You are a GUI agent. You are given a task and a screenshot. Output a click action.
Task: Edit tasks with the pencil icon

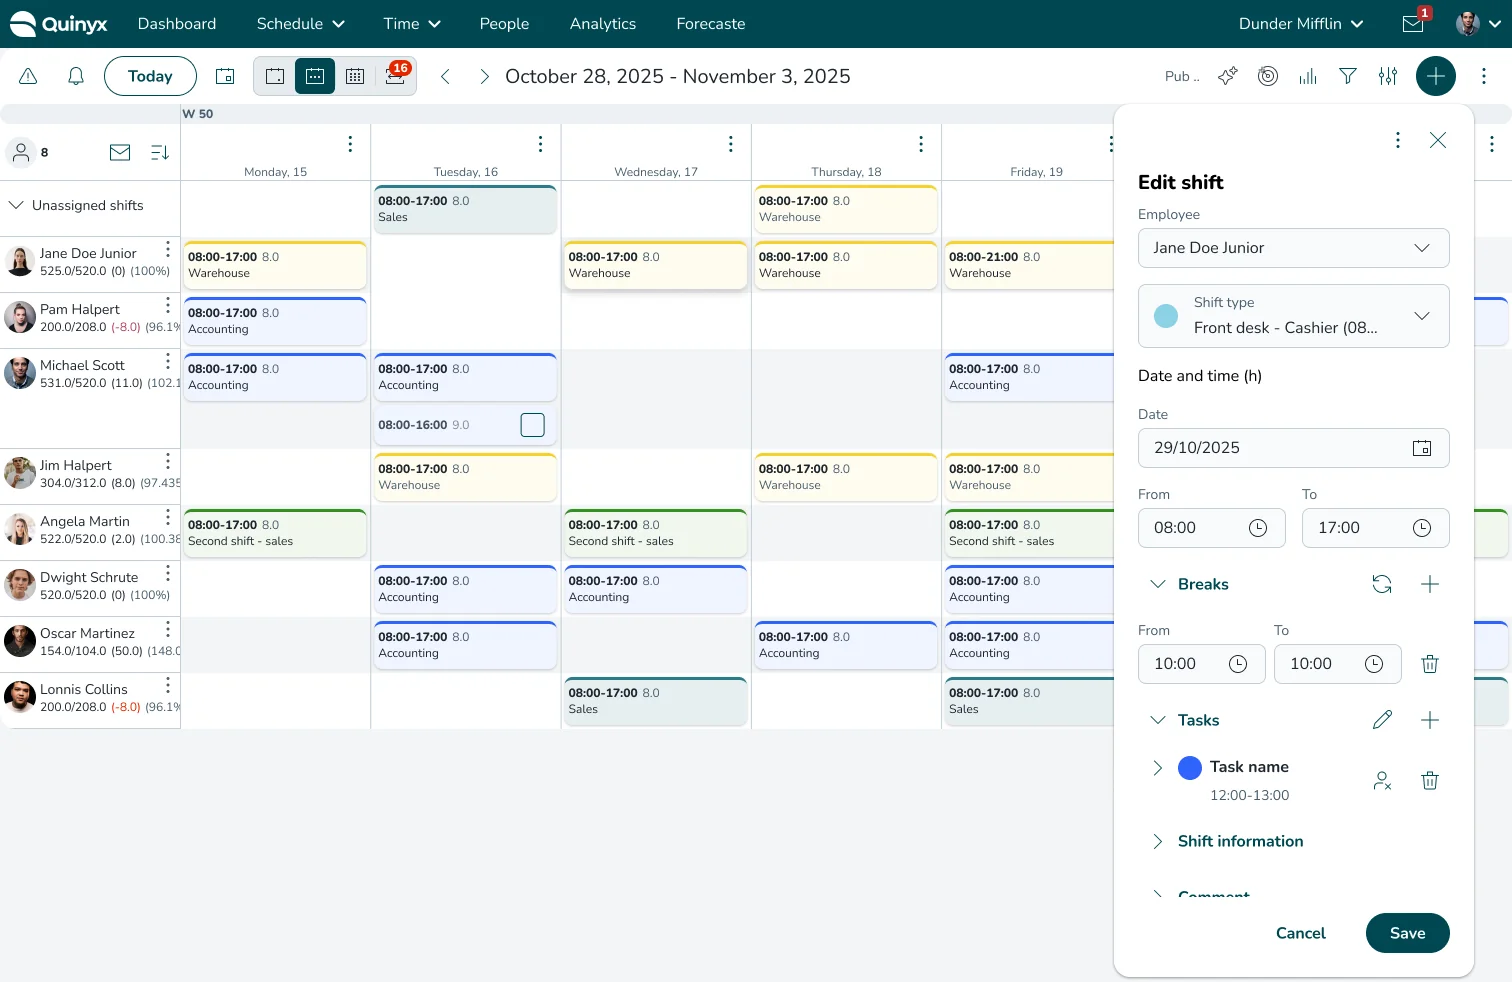pos(1382,720)
